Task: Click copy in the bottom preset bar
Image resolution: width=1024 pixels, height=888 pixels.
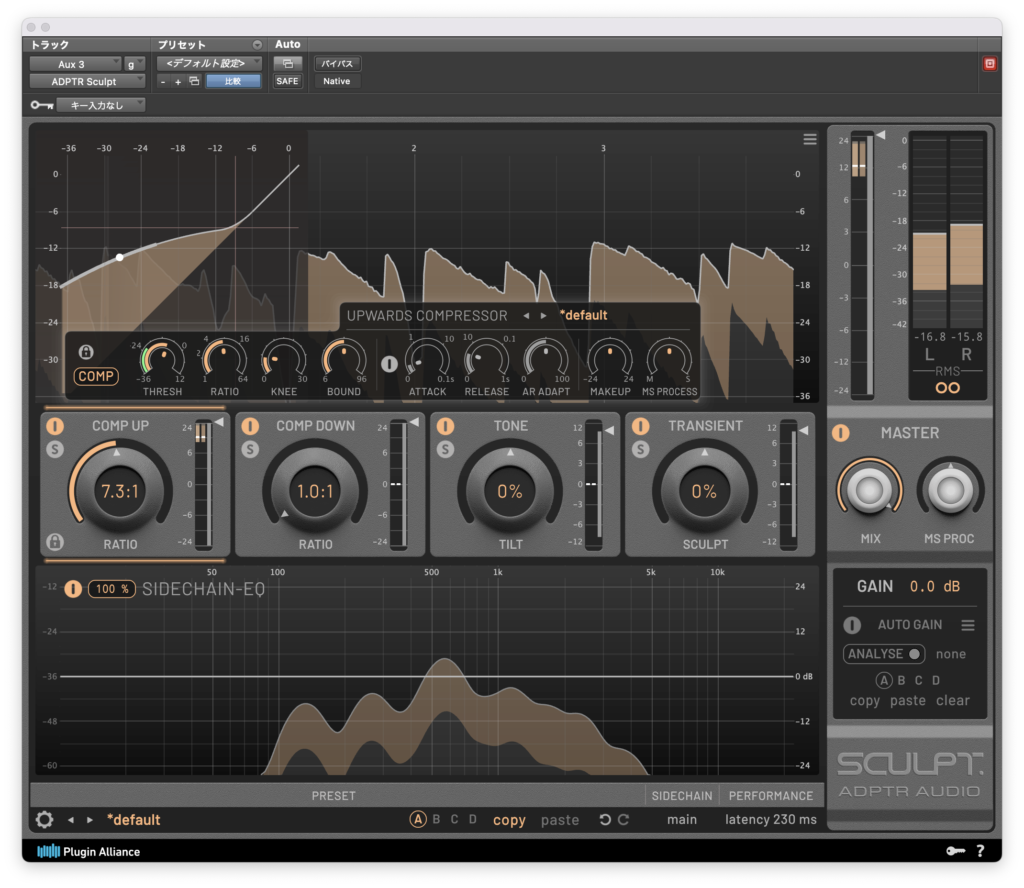Action: [509, 820]
